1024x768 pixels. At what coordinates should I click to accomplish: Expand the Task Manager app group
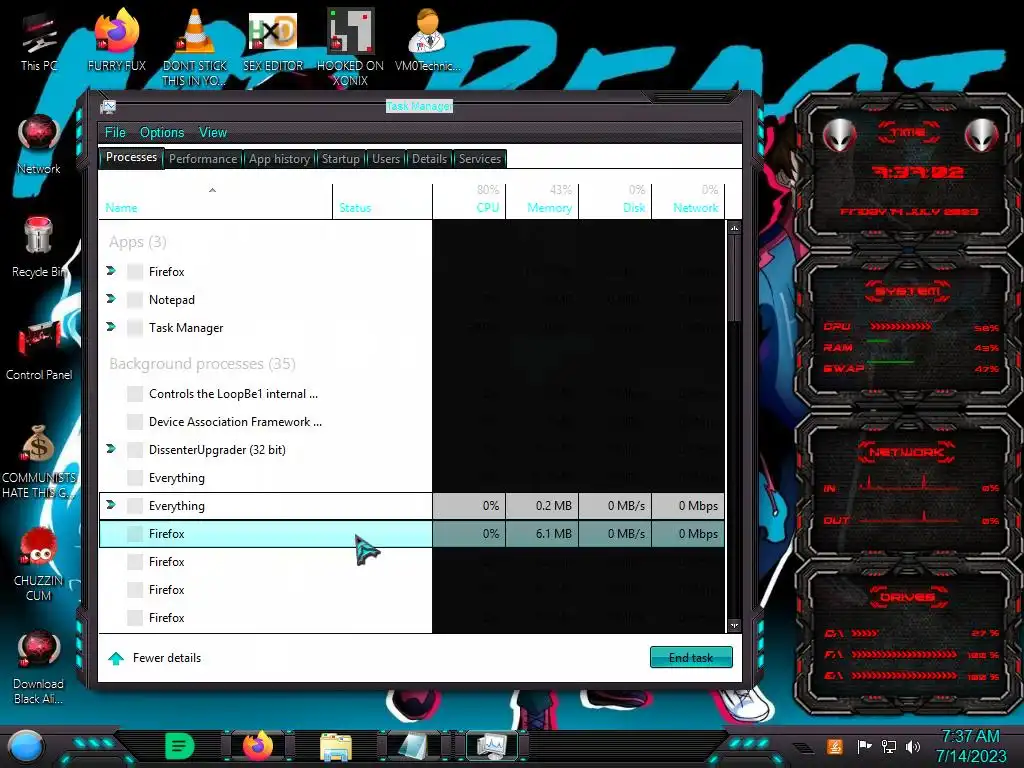coord(110,327)
